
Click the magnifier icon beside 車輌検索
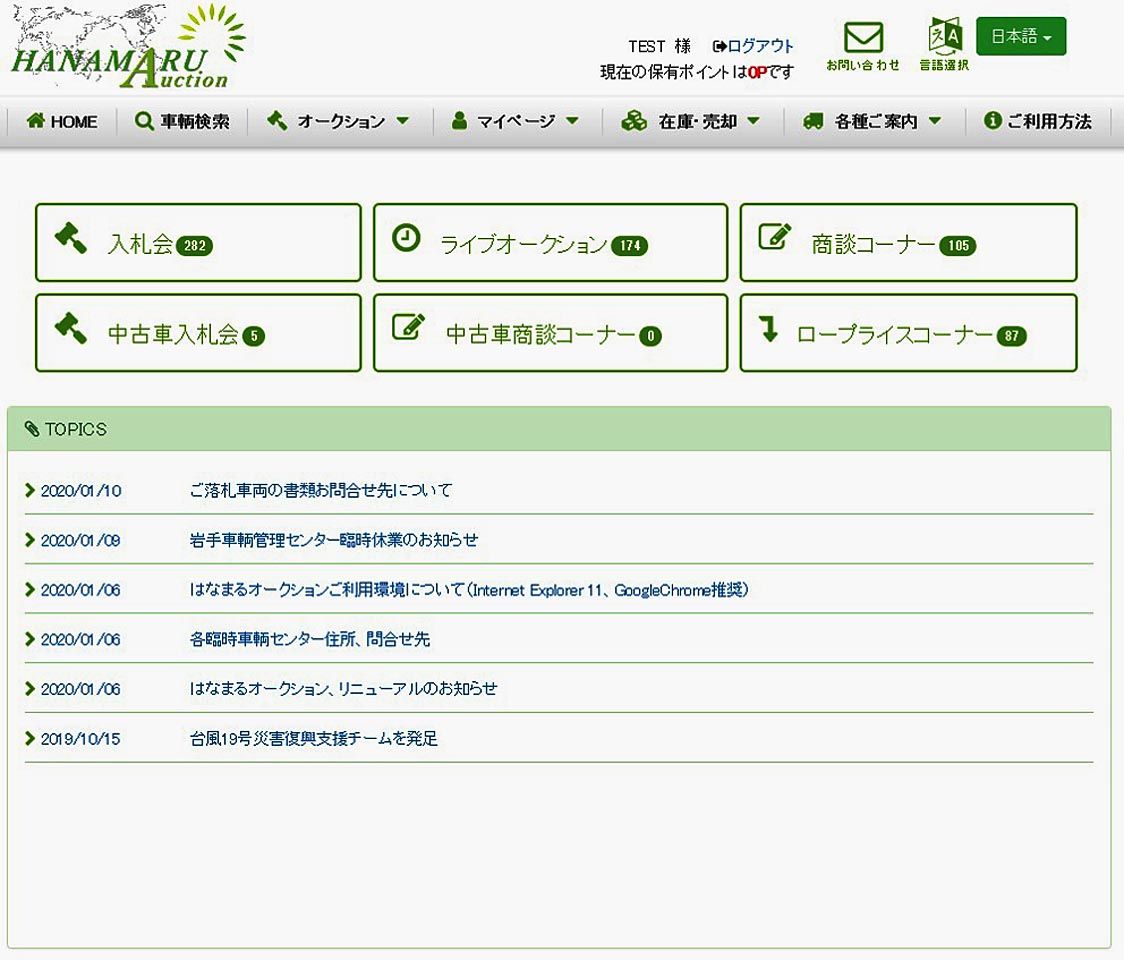[145, 121]
